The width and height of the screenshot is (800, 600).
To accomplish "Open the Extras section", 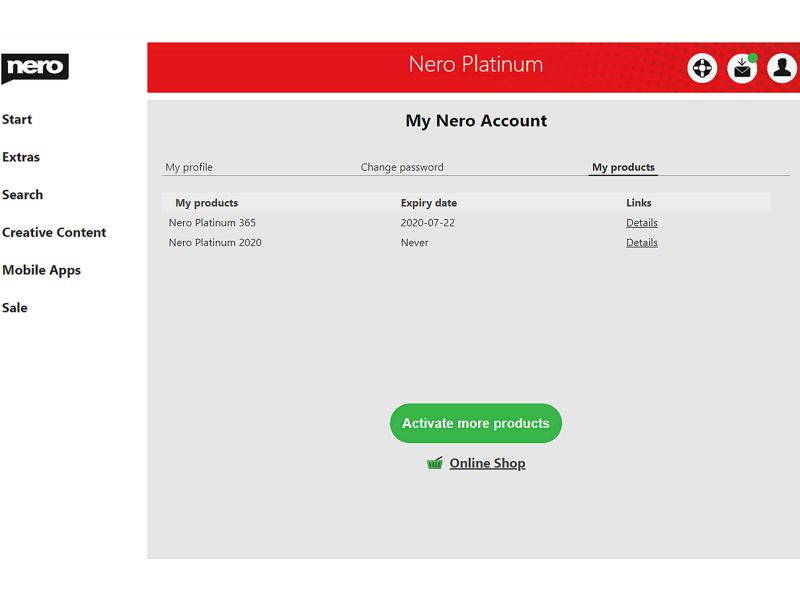I will click(22, 157).
